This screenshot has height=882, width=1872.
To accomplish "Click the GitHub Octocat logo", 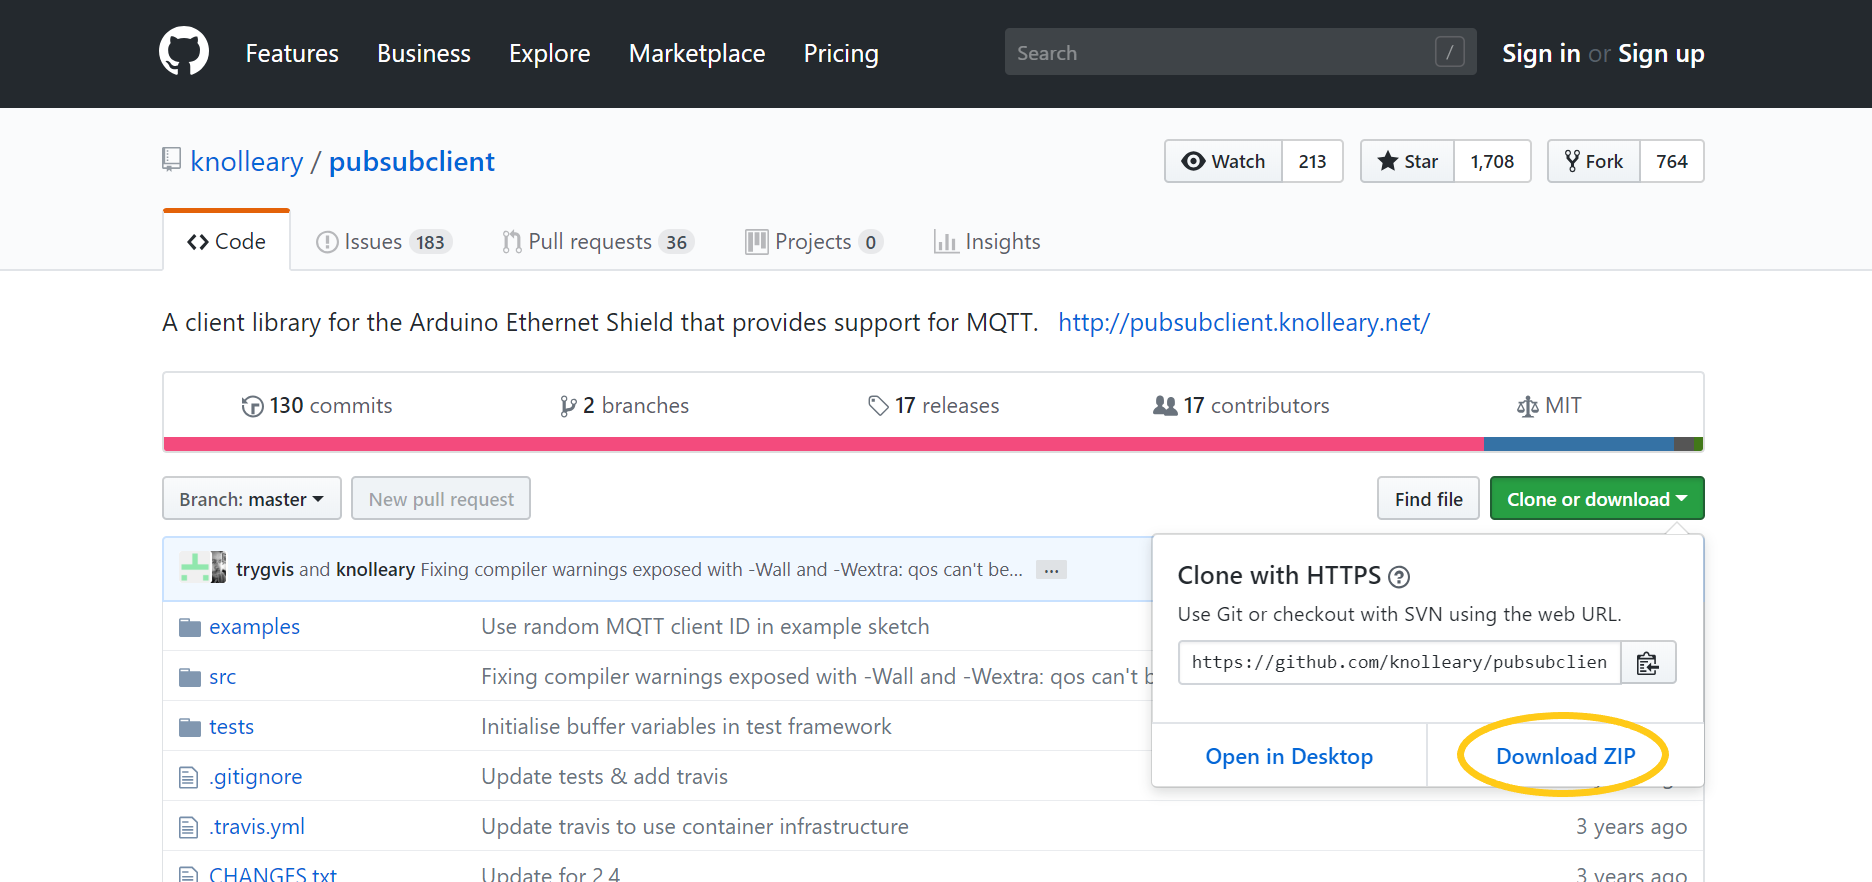I will tap(184, 52).
